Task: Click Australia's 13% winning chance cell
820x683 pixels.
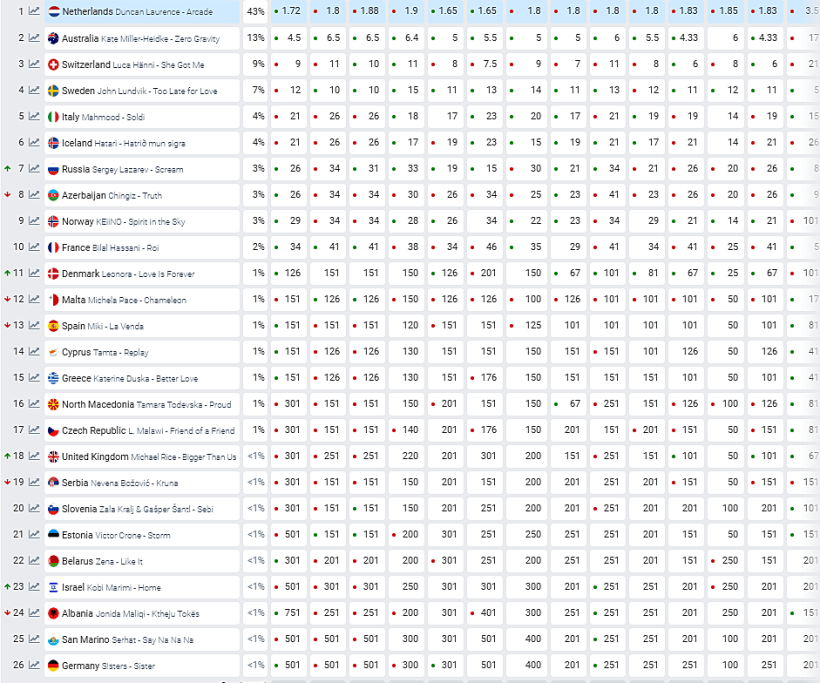Action: 256,38
